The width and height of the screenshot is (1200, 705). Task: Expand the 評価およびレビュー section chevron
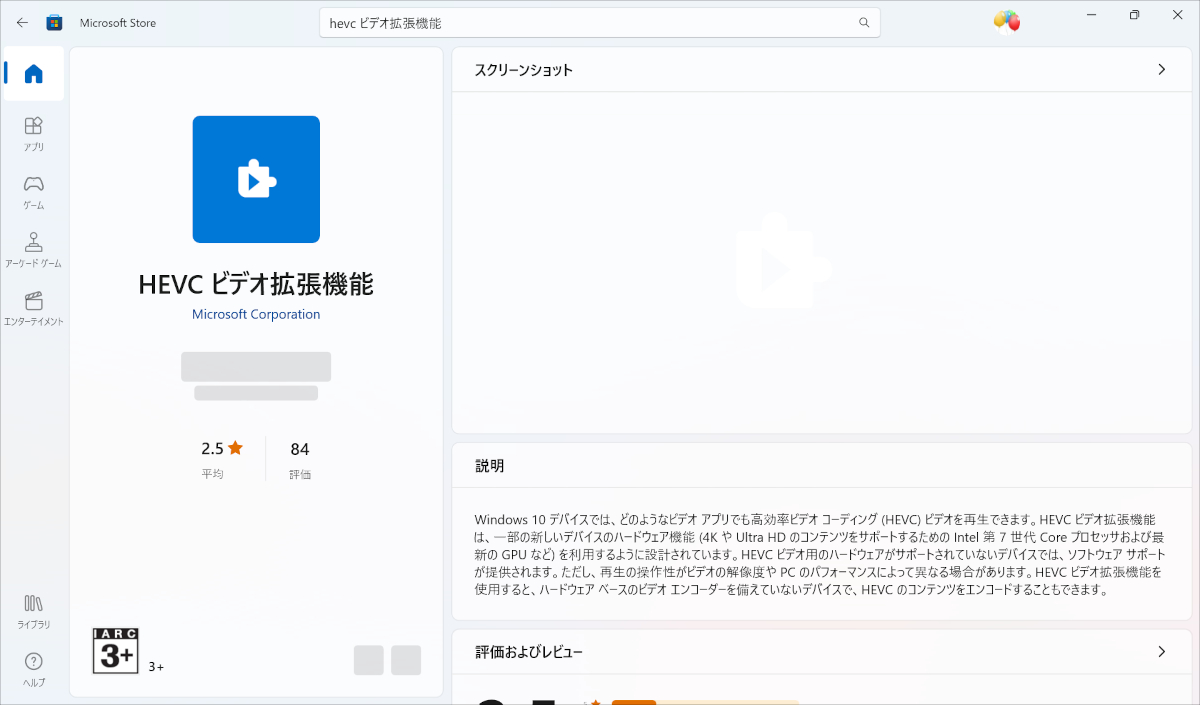click(1161, 651)
